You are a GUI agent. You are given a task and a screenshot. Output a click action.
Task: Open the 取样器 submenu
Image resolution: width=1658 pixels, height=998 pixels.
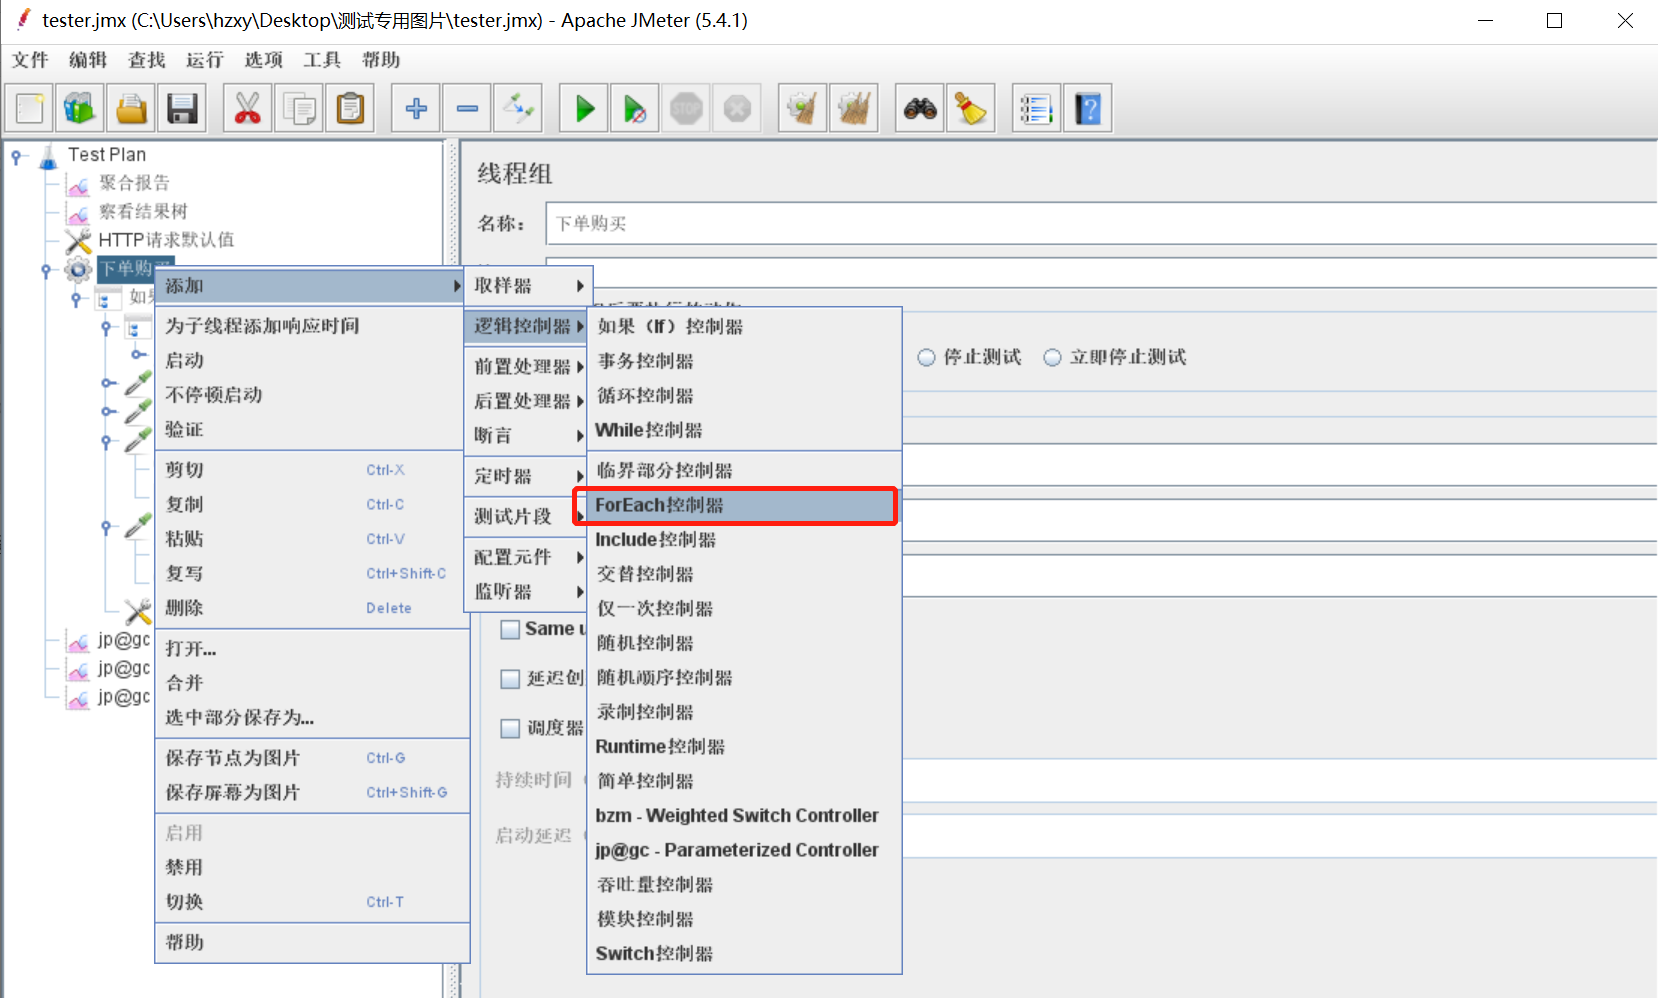(529, 286)
